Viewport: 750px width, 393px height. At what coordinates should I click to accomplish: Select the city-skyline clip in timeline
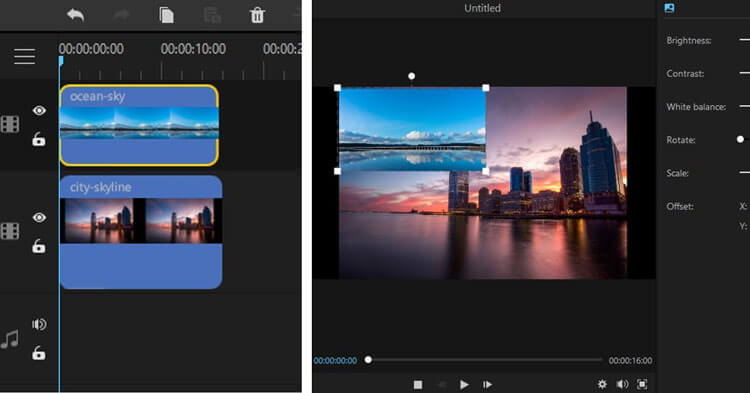pos(141,232)
